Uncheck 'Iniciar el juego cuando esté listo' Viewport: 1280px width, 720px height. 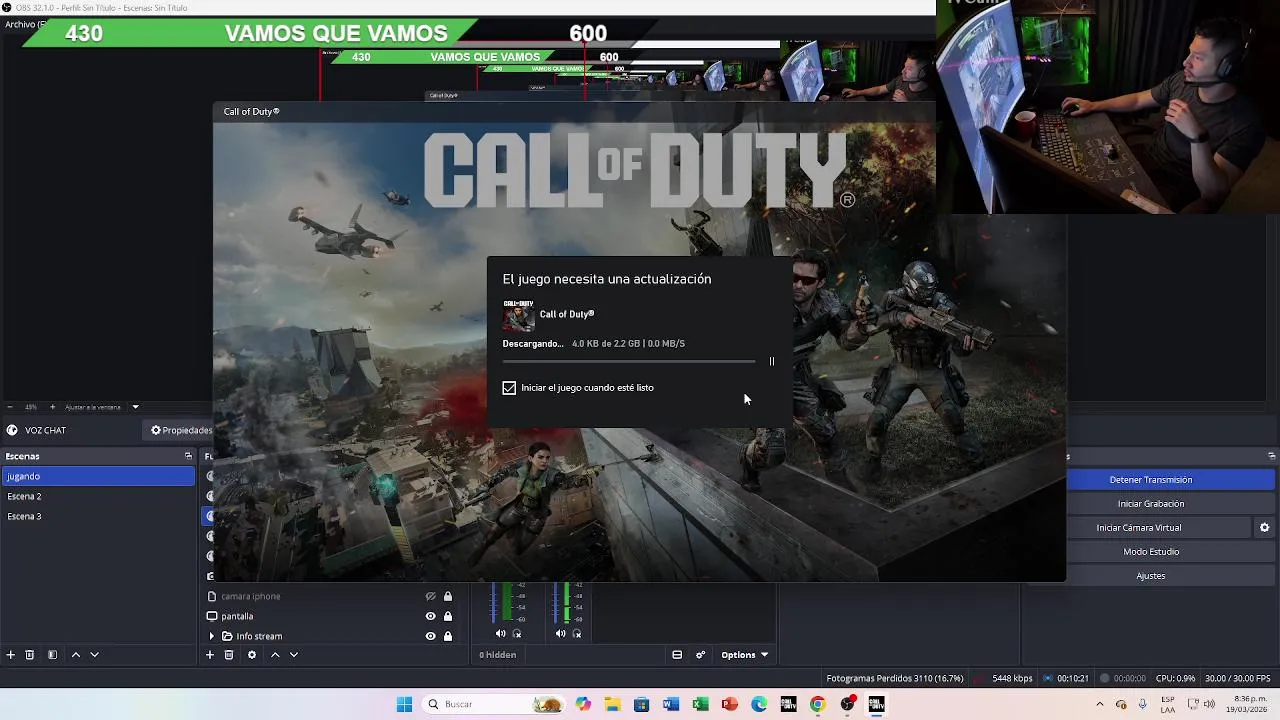point(509,388)
